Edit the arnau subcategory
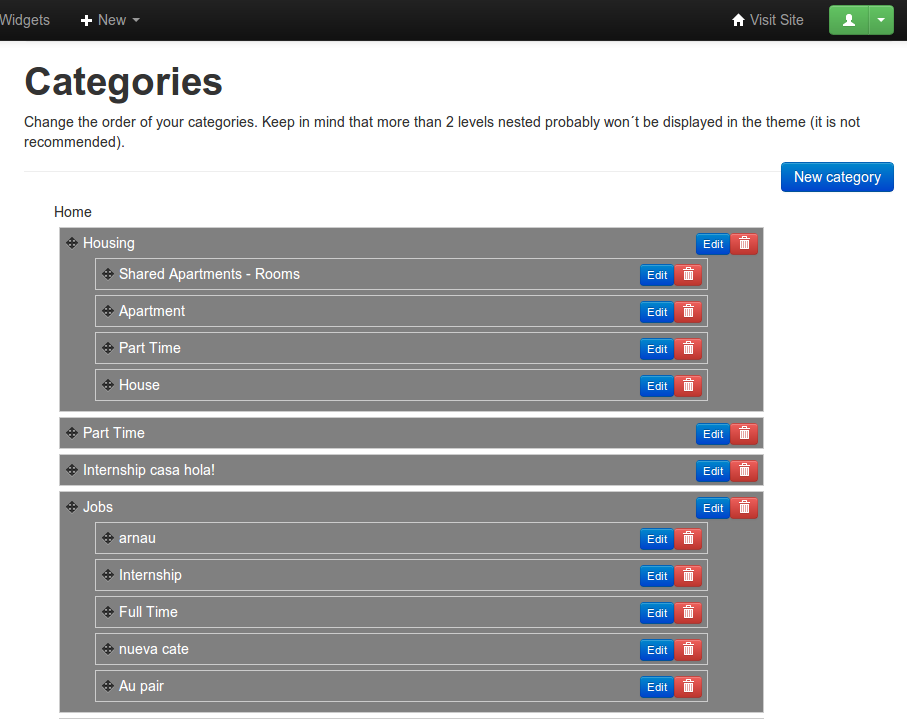The image size is (907, 719). click(656, 539)
